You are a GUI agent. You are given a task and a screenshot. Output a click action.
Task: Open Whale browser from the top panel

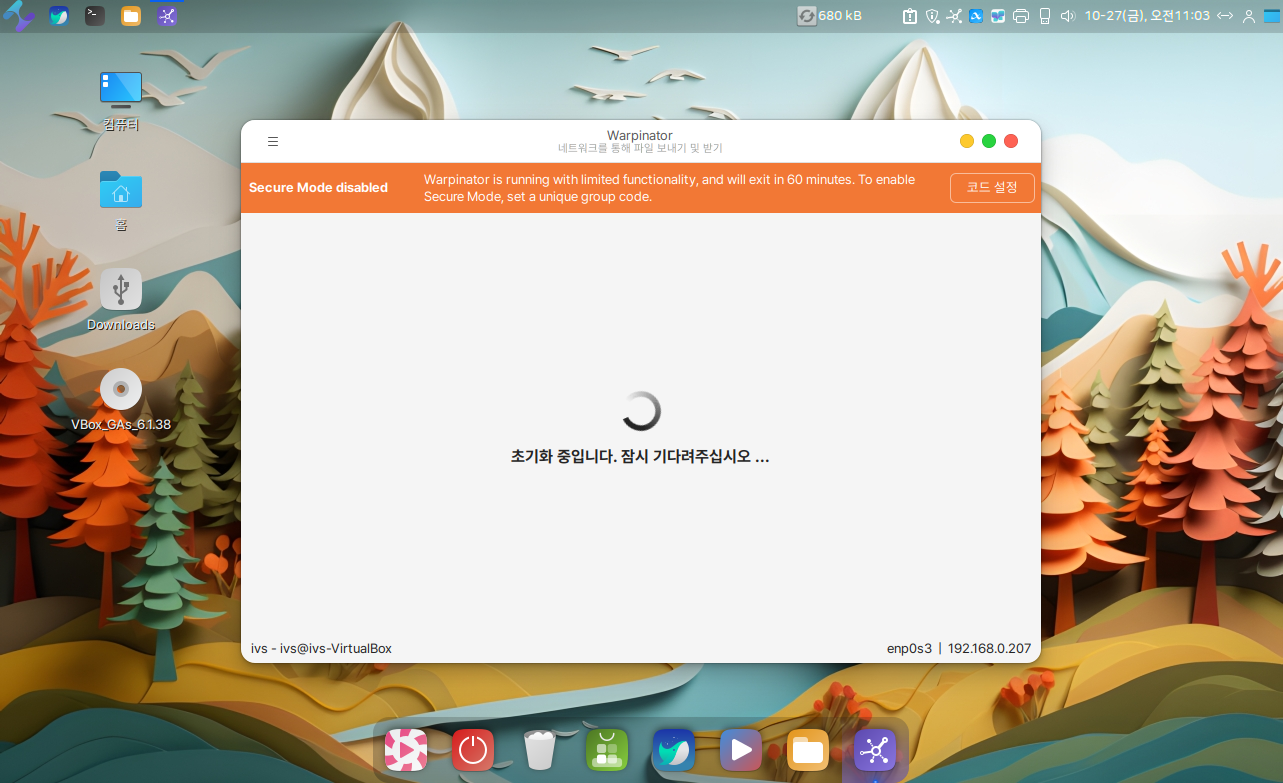pos(59,15)
